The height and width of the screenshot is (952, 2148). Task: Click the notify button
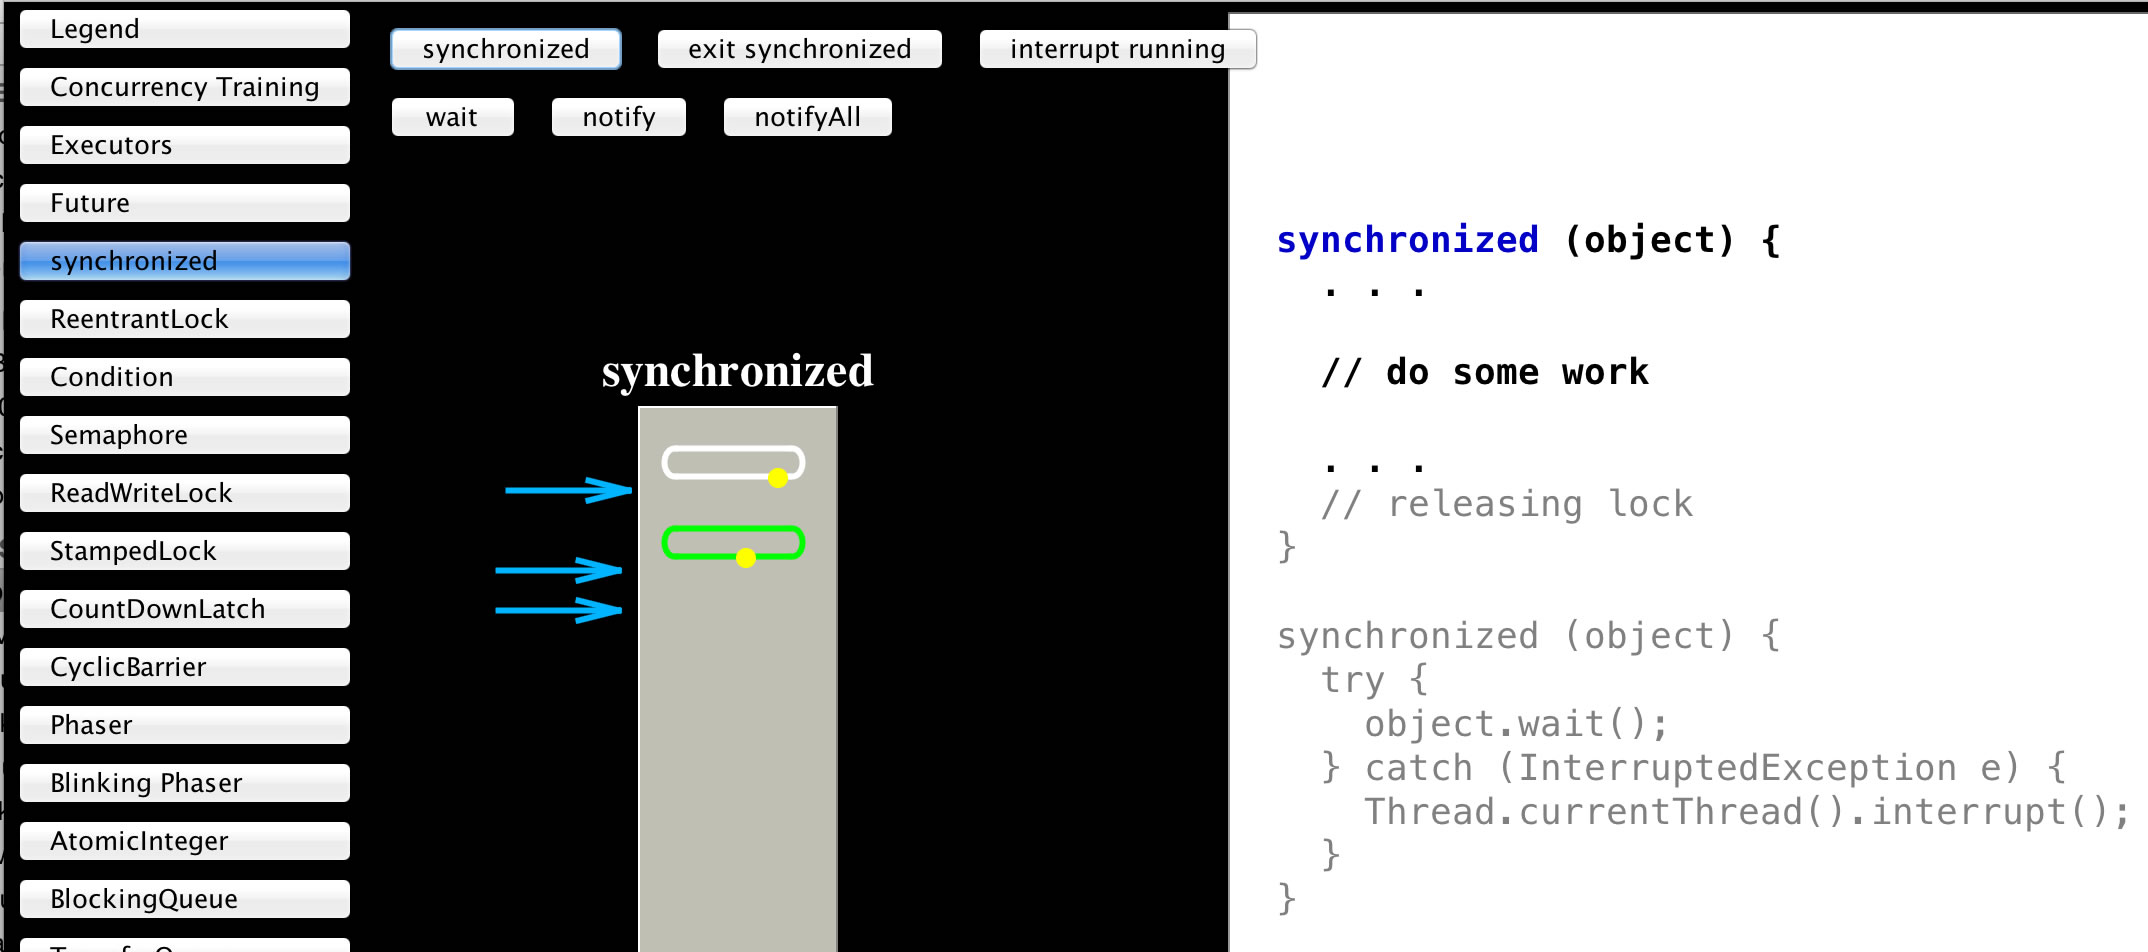[x=619, y=117]
